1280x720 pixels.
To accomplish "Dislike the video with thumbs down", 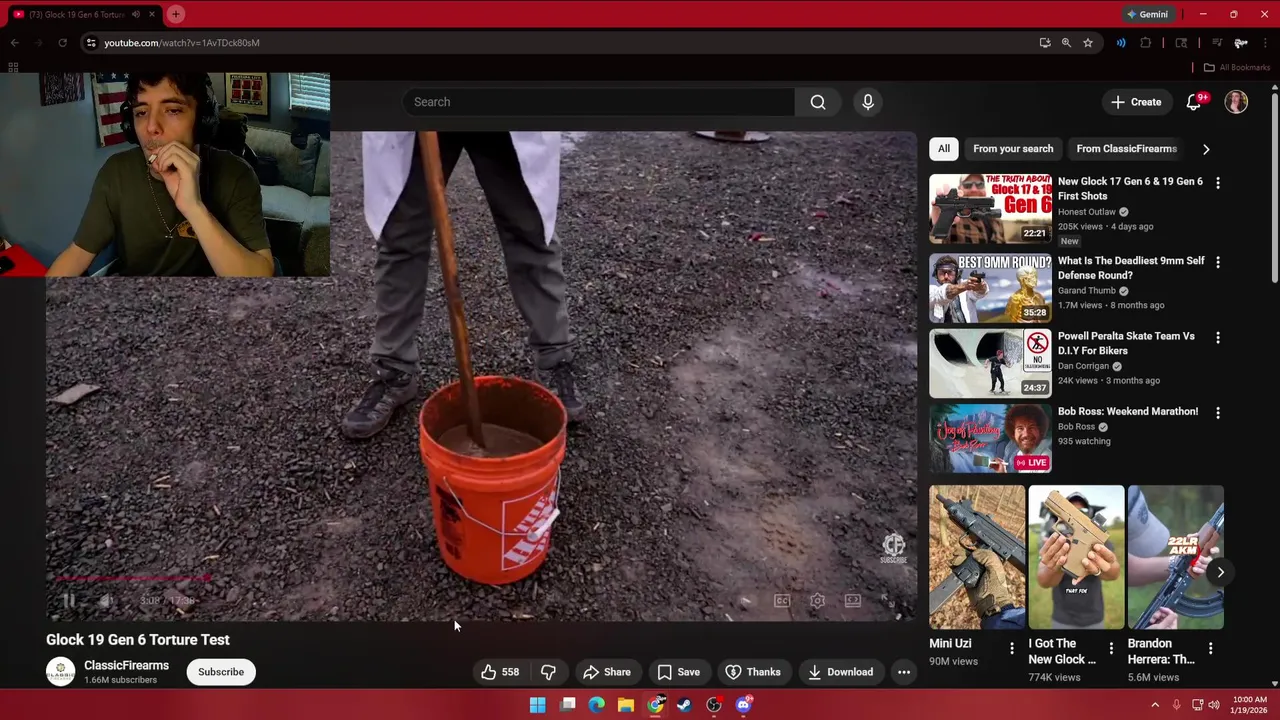I will (548, 672).
